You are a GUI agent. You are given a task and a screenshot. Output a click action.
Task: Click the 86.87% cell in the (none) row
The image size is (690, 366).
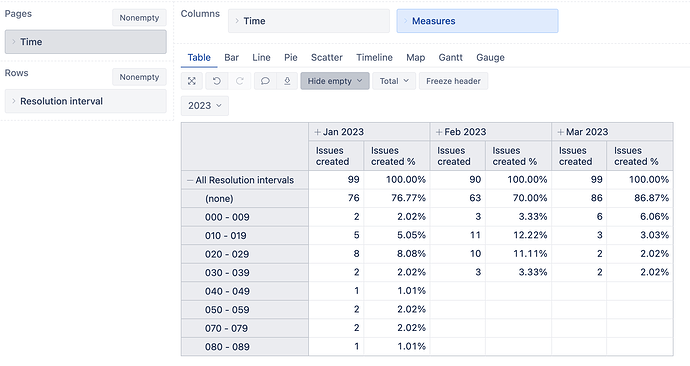pos(640,198)
